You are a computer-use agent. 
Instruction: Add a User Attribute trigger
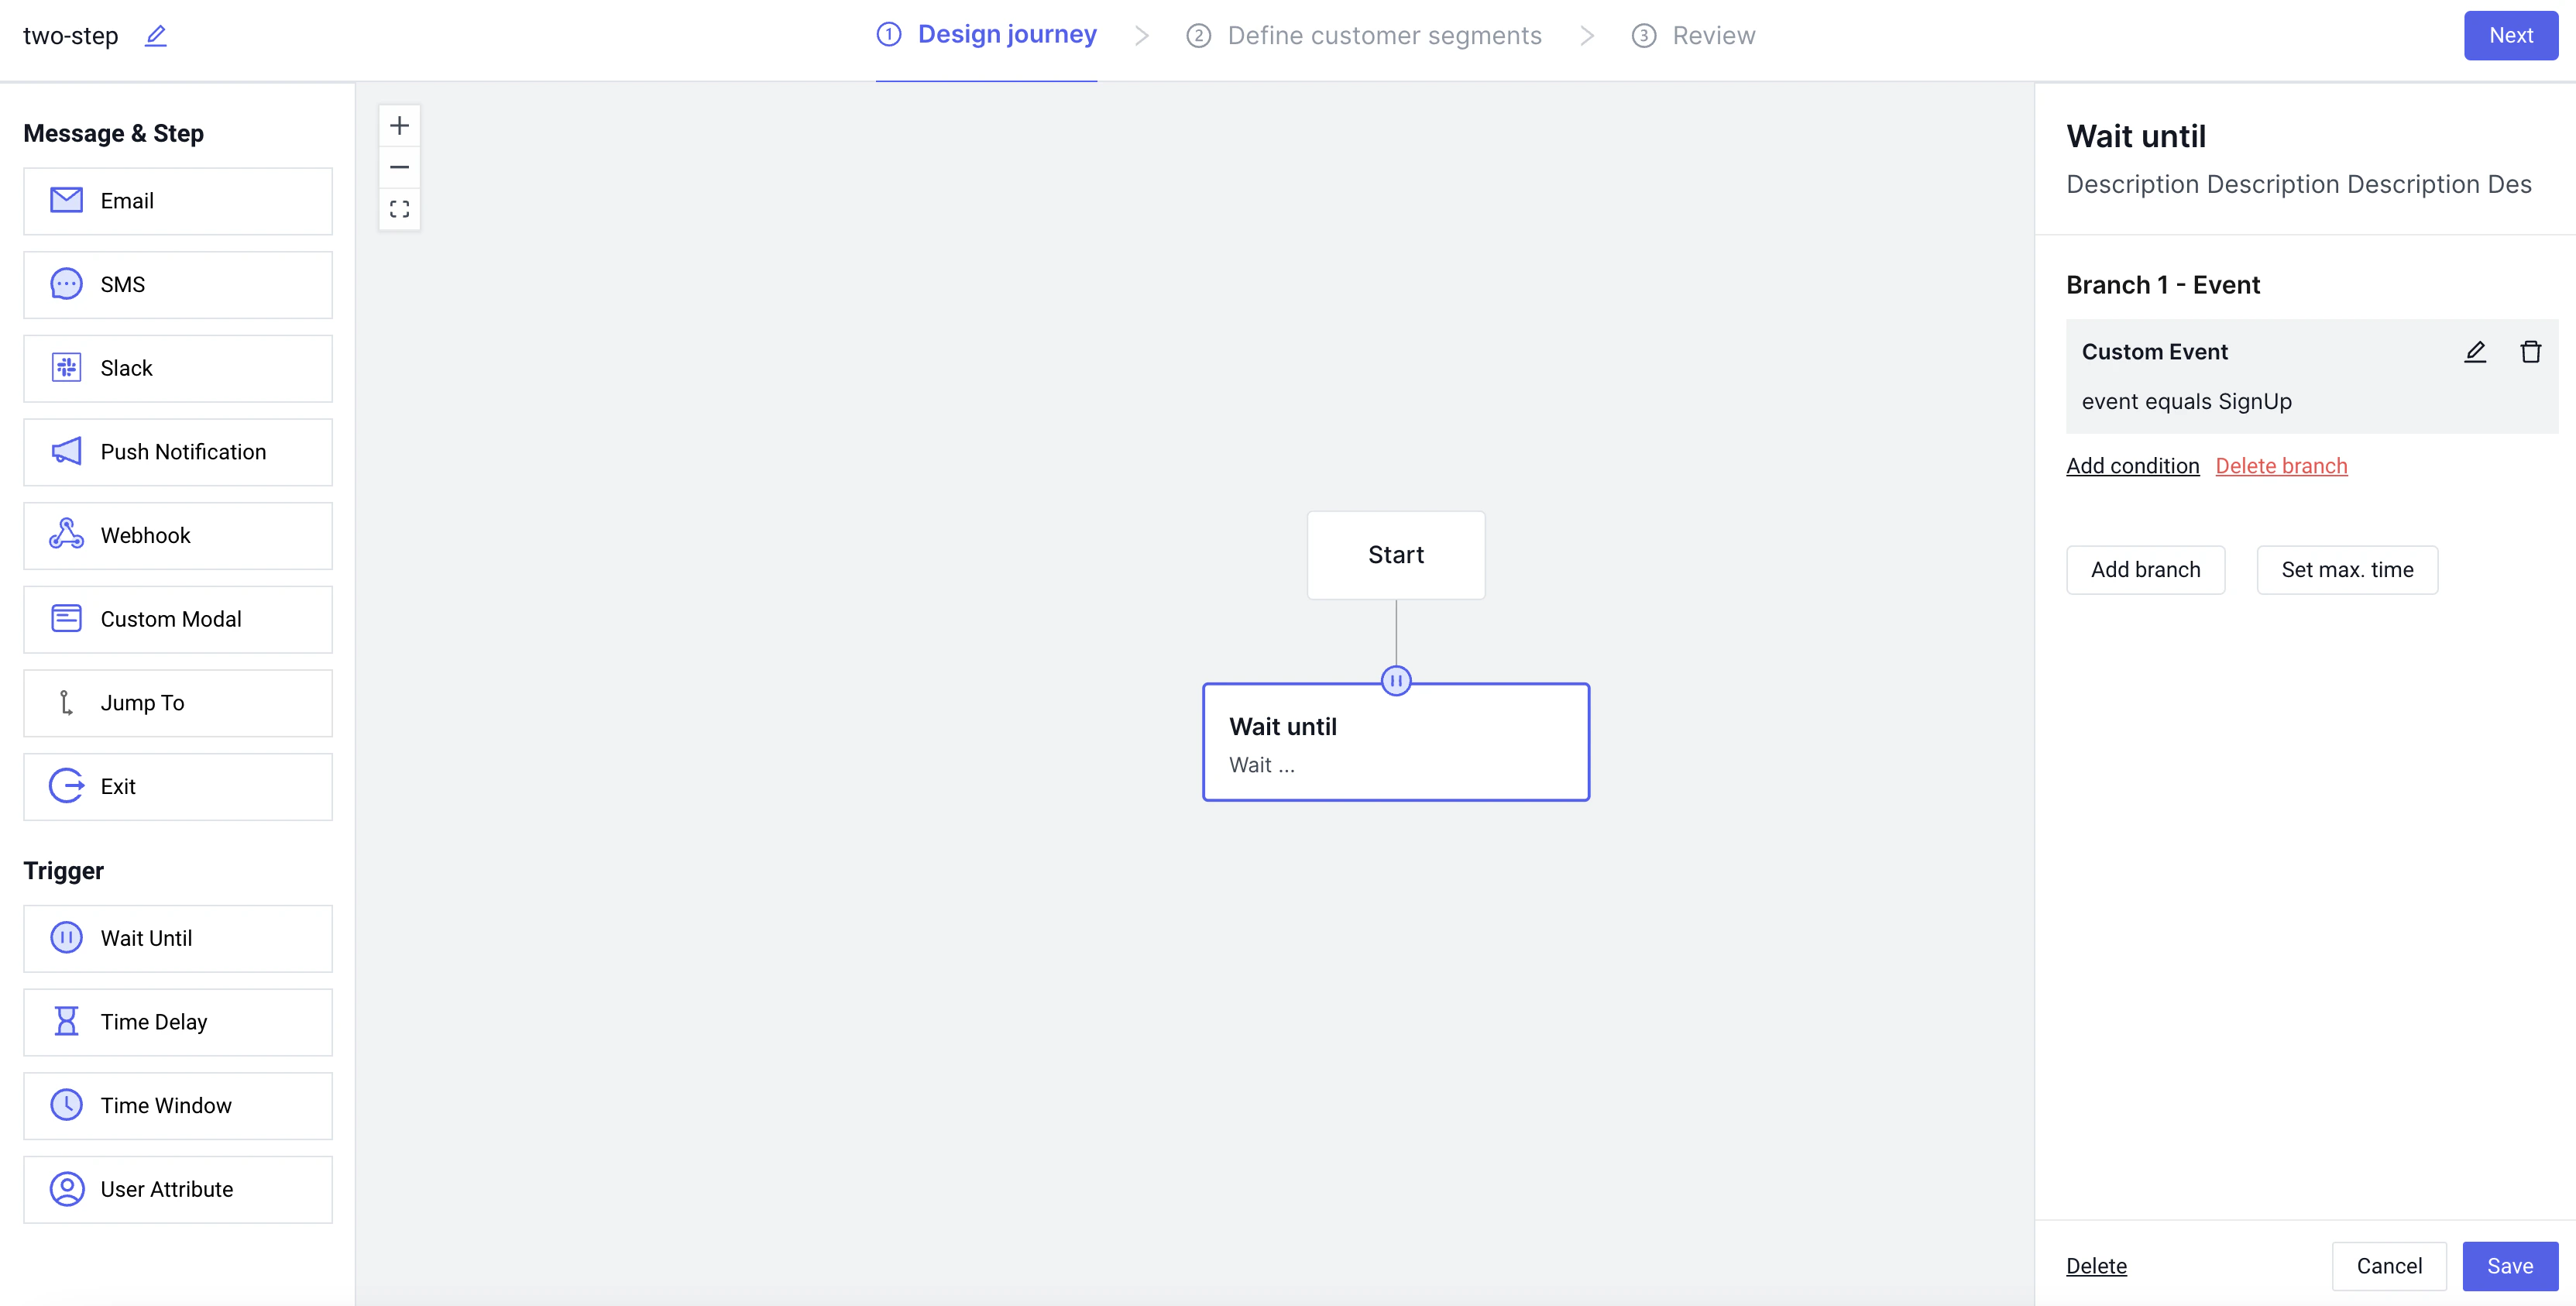[177, 1189]
